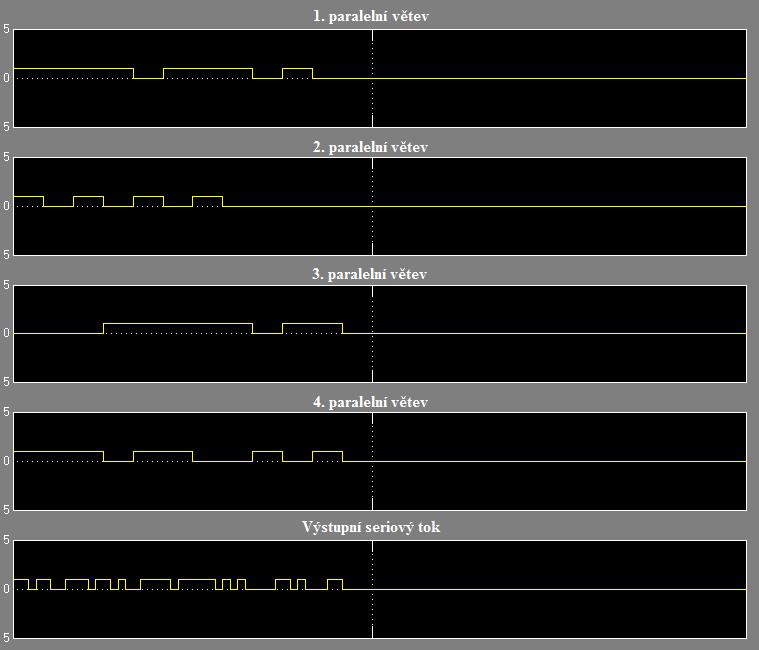Viewport: 759px width, 650px height.
Task: Select the "1. paralelní větev" plot title
Action: pyautogui.click(x=371, y=16)
